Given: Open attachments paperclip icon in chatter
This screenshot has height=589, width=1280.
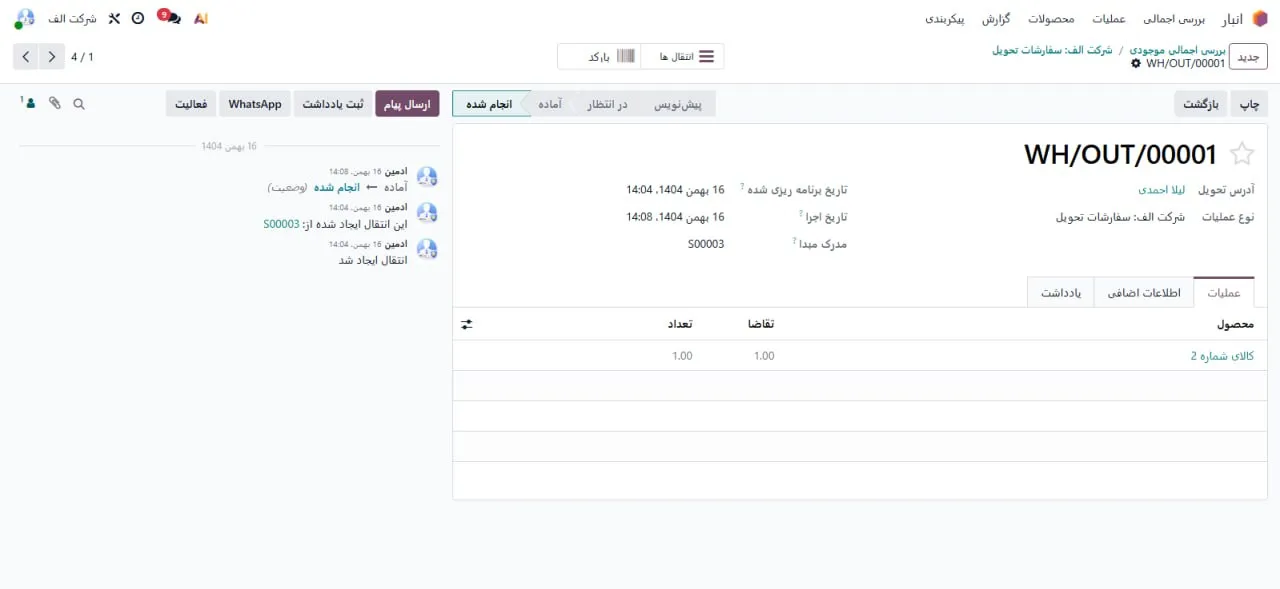Looking at the screenshot, I should pos(55,103).
